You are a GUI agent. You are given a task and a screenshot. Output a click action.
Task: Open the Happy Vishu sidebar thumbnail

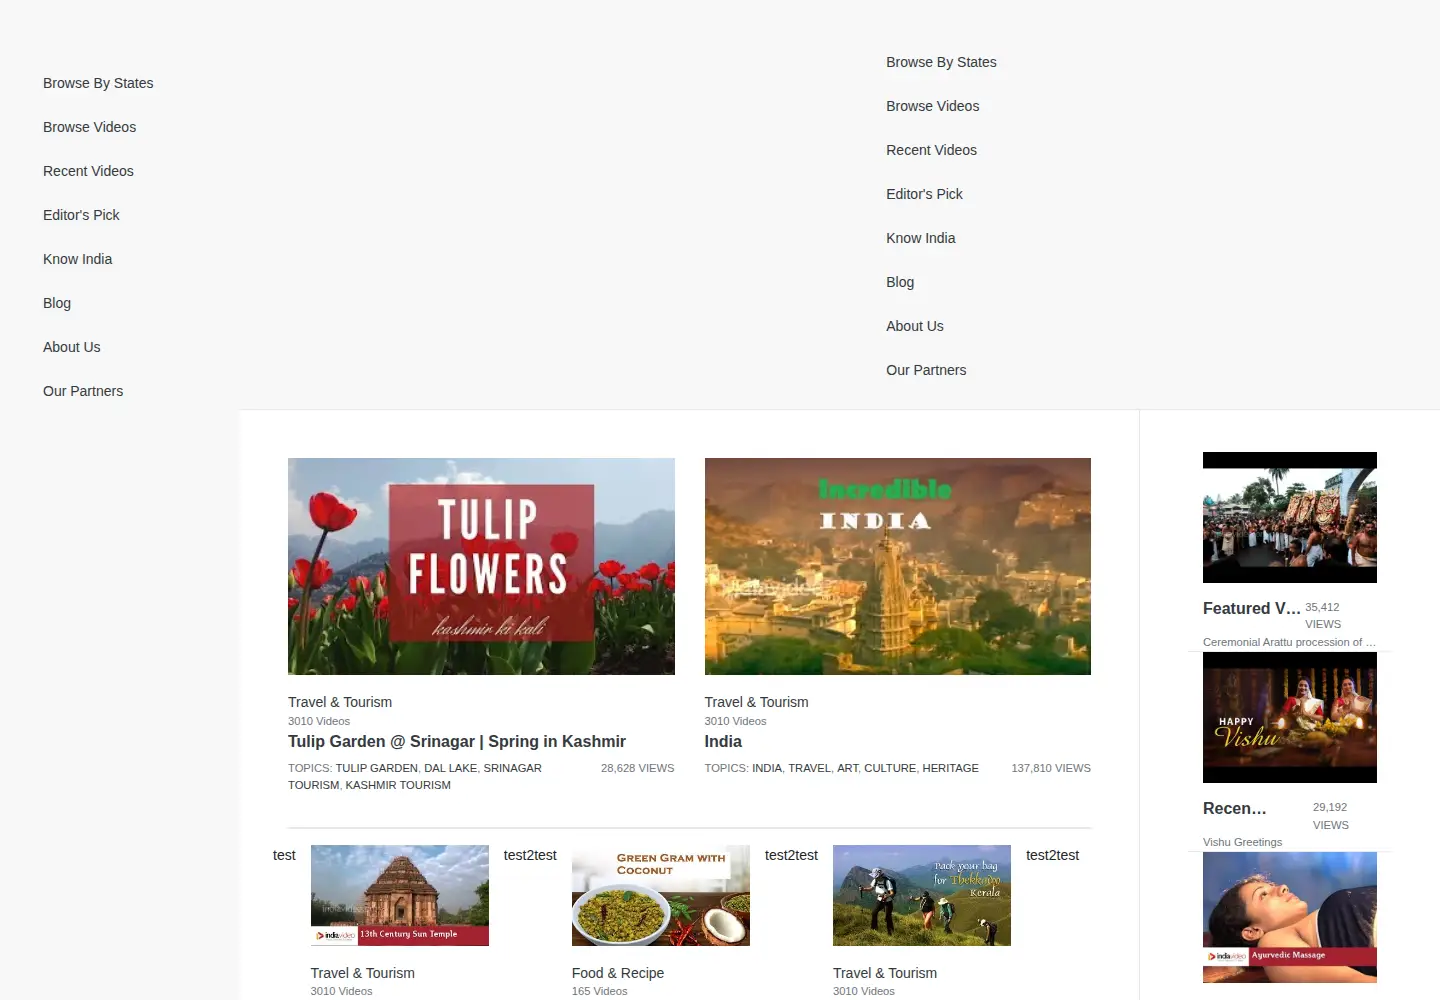point(1290,717)
